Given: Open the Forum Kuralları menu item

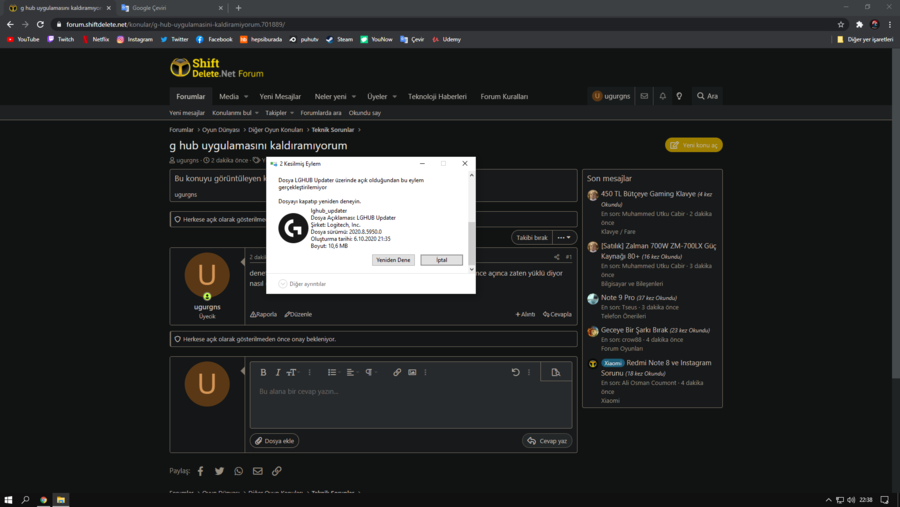Looking at the screenshot, I should tap(504, 96).
